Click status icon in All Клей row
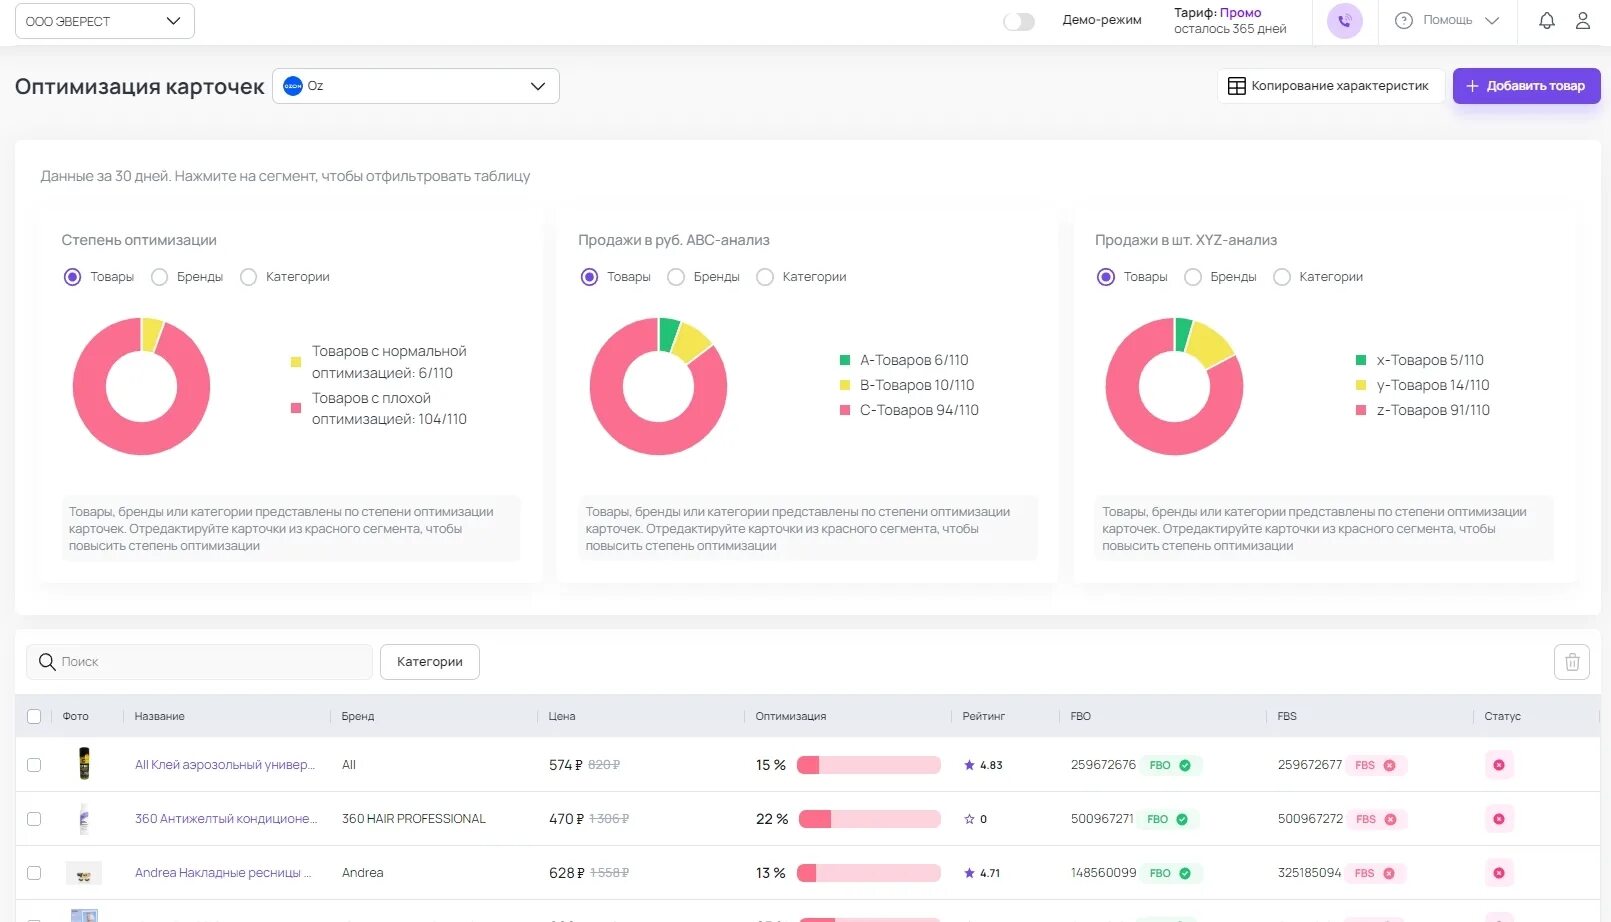 tap(1499, 765)
